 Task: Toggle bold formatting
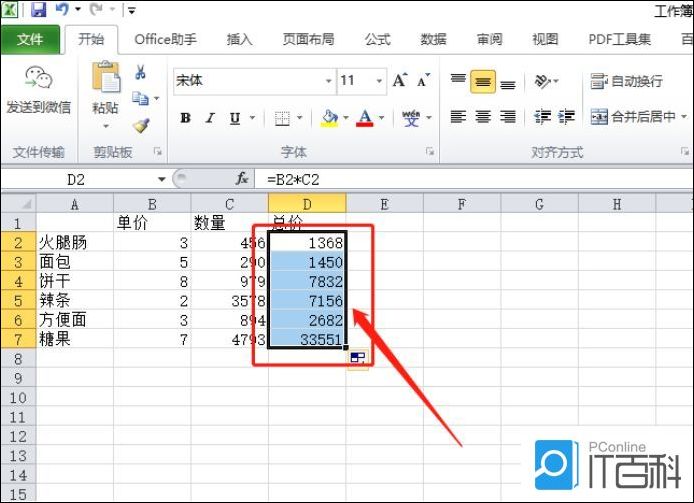click(185, 118)
